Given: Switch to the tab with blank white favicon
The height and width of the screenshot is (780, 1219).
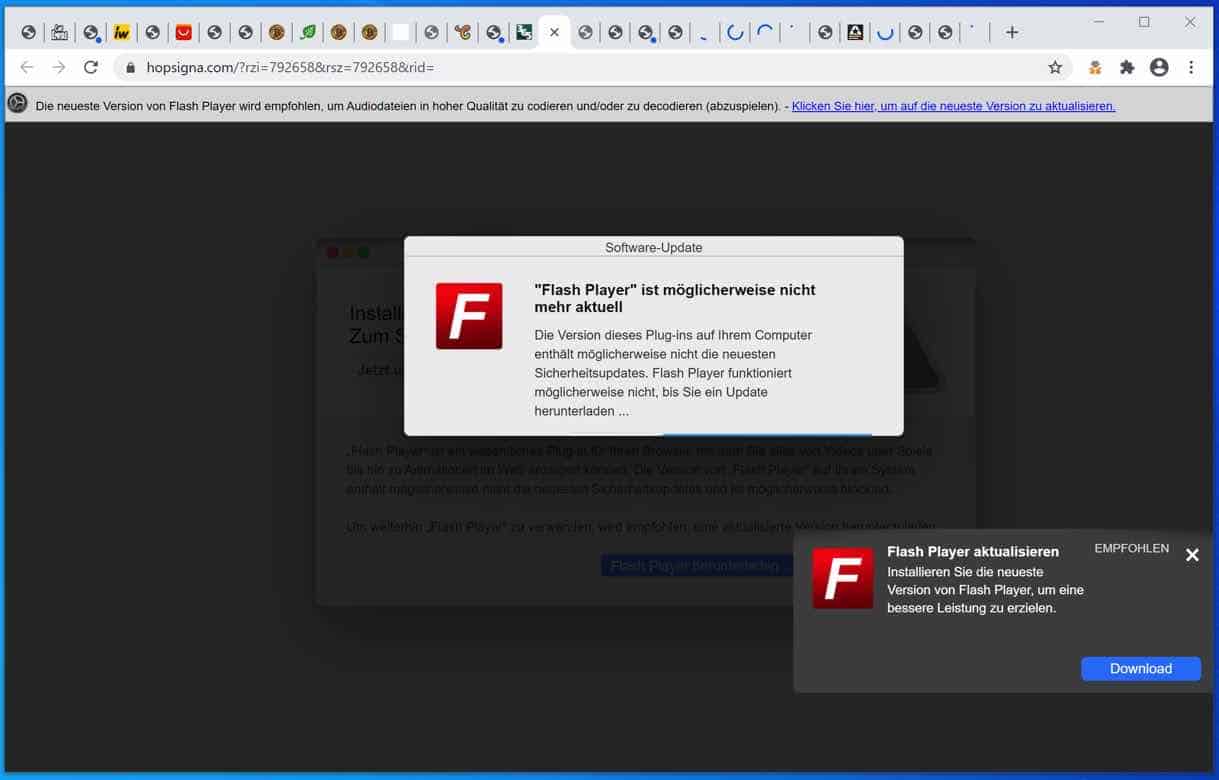Looking at the screenshot, I should 400,33.
